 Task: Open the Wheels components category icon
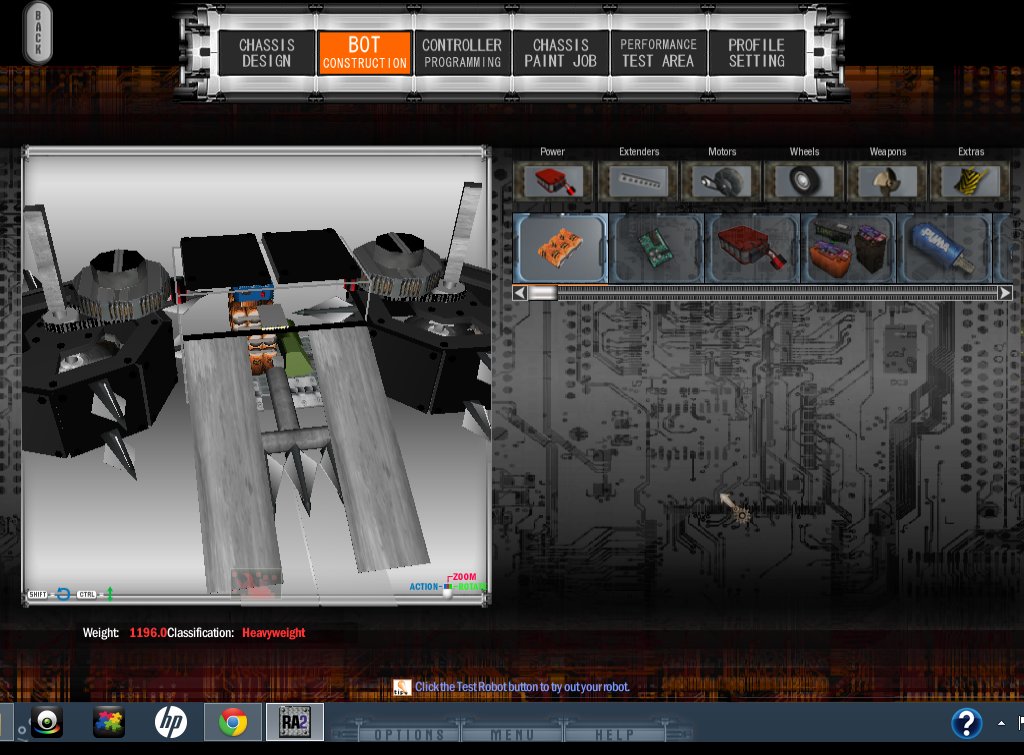[x=805, y=181]
